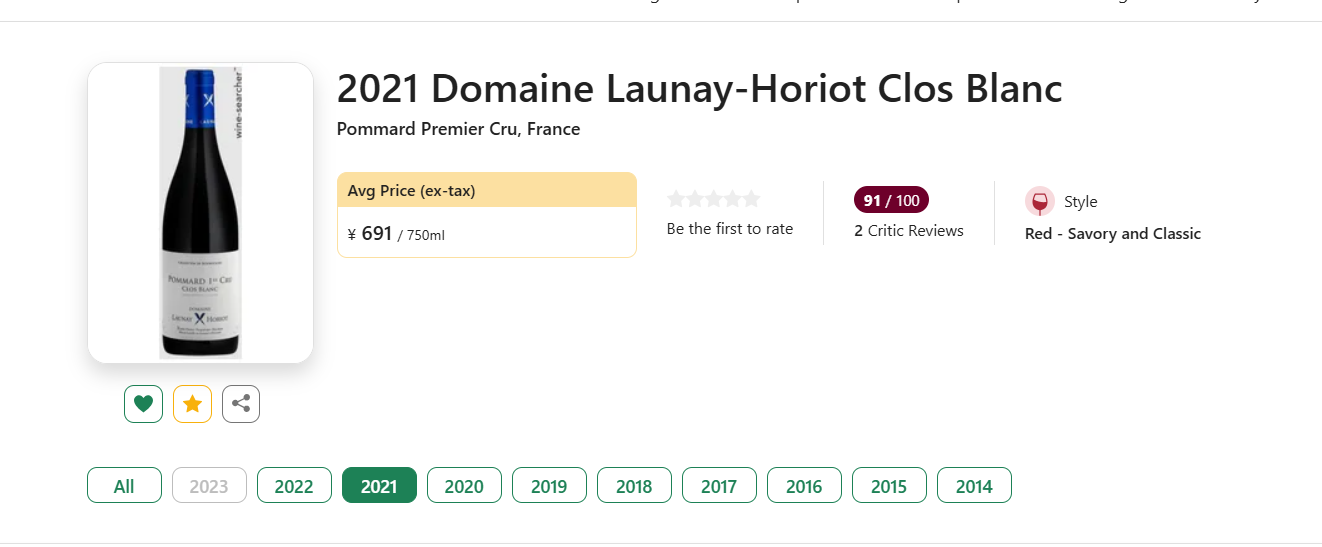Click the yellow star icon
1322x547 pixels.
tap(192, 404)
